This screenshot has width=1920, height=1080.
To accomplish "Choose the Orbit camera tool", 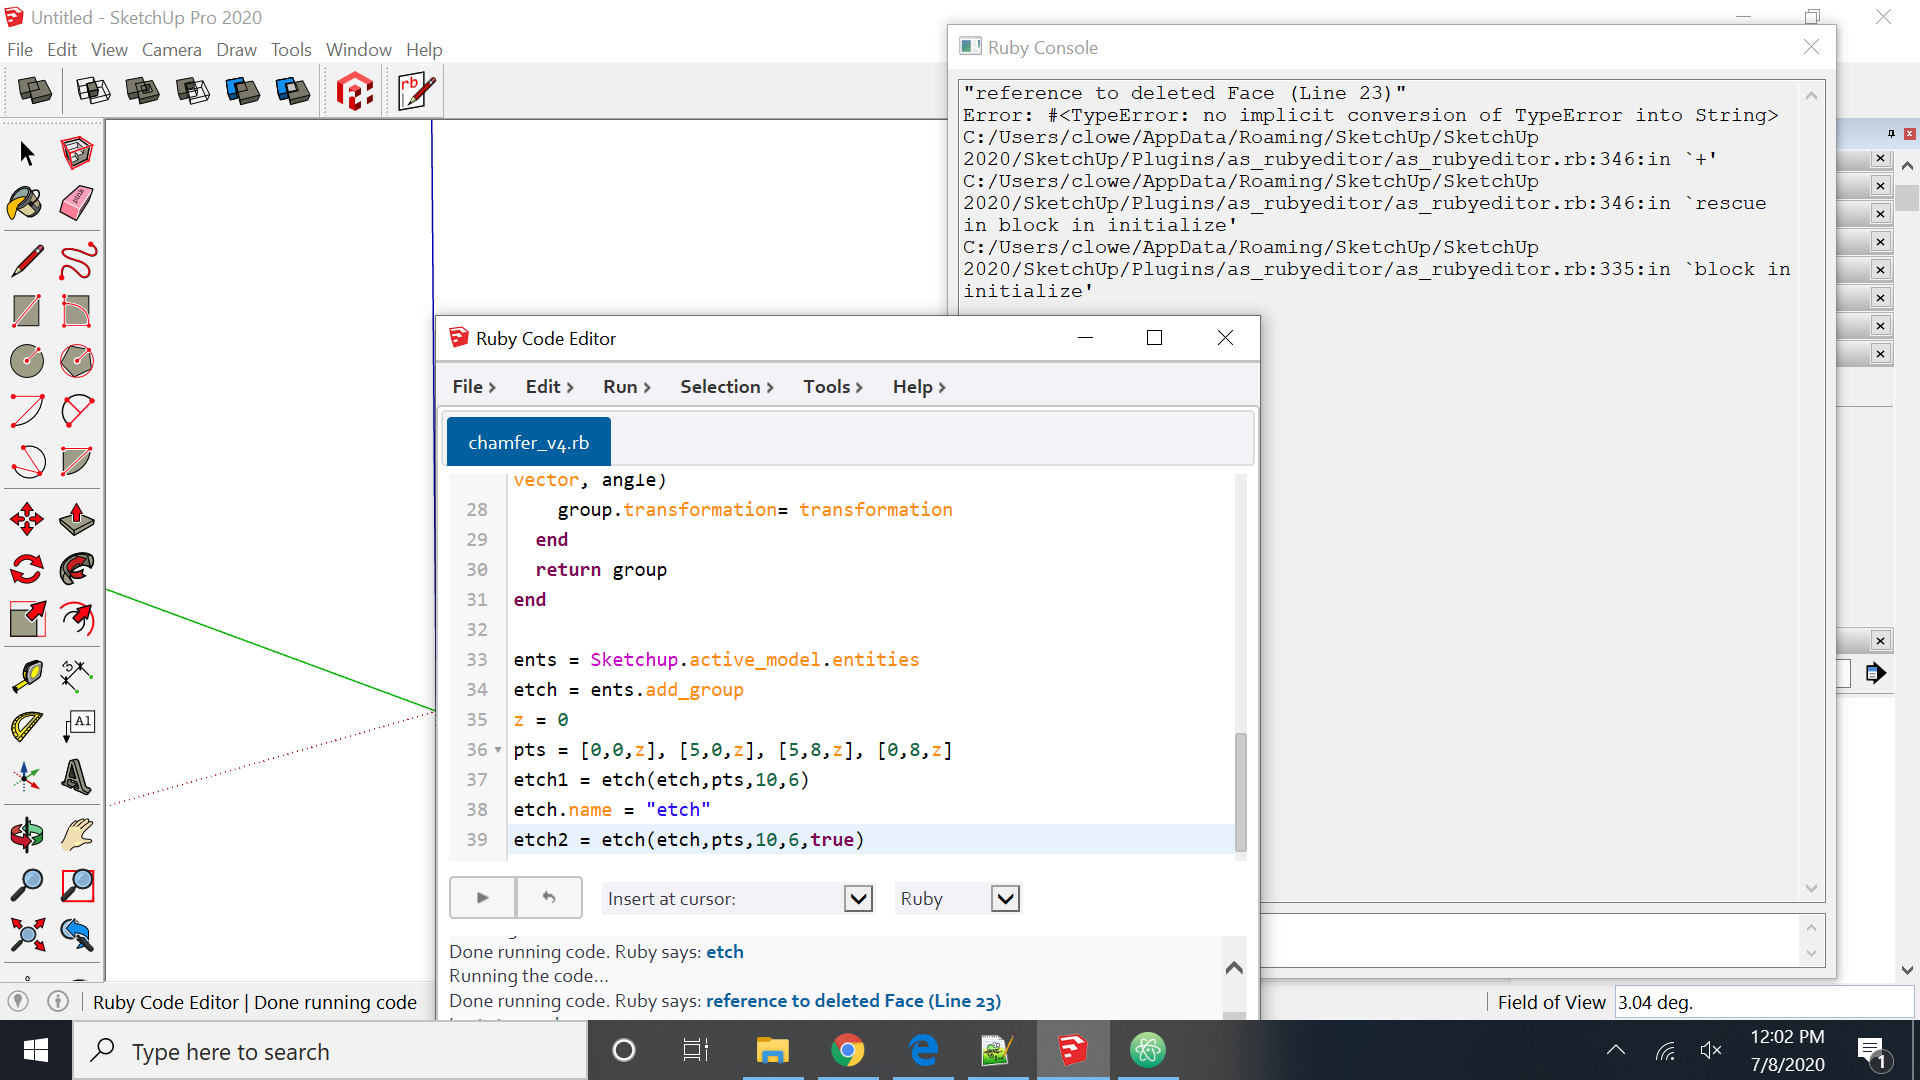I will pyautogui.click(x=26, y=834).
